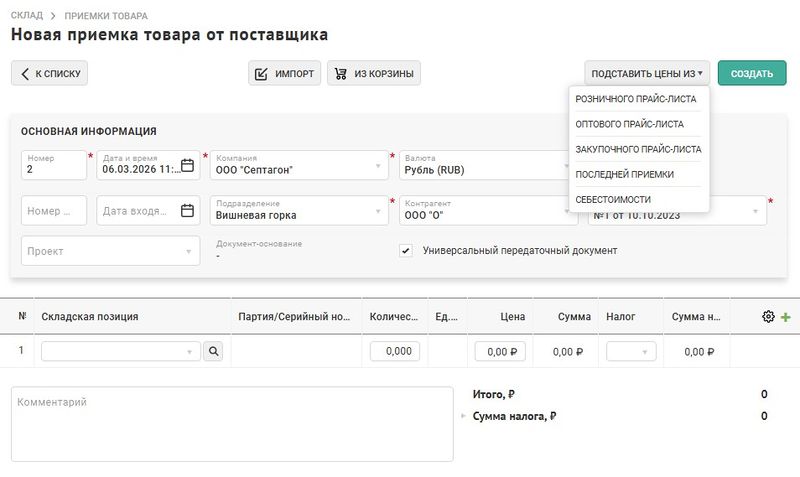Go to Приемки товара breadcrumb link
Image resolution: width=800 pixels, height=477 pixels.
(x=106, y=16)
